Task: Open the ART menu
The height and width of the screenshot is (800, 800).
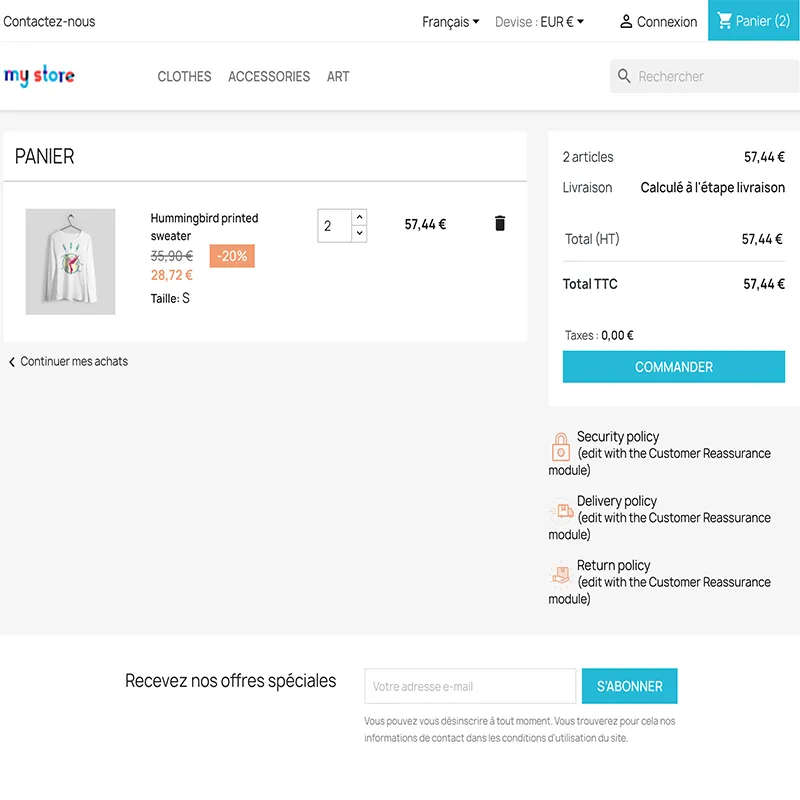Action: 338,77
